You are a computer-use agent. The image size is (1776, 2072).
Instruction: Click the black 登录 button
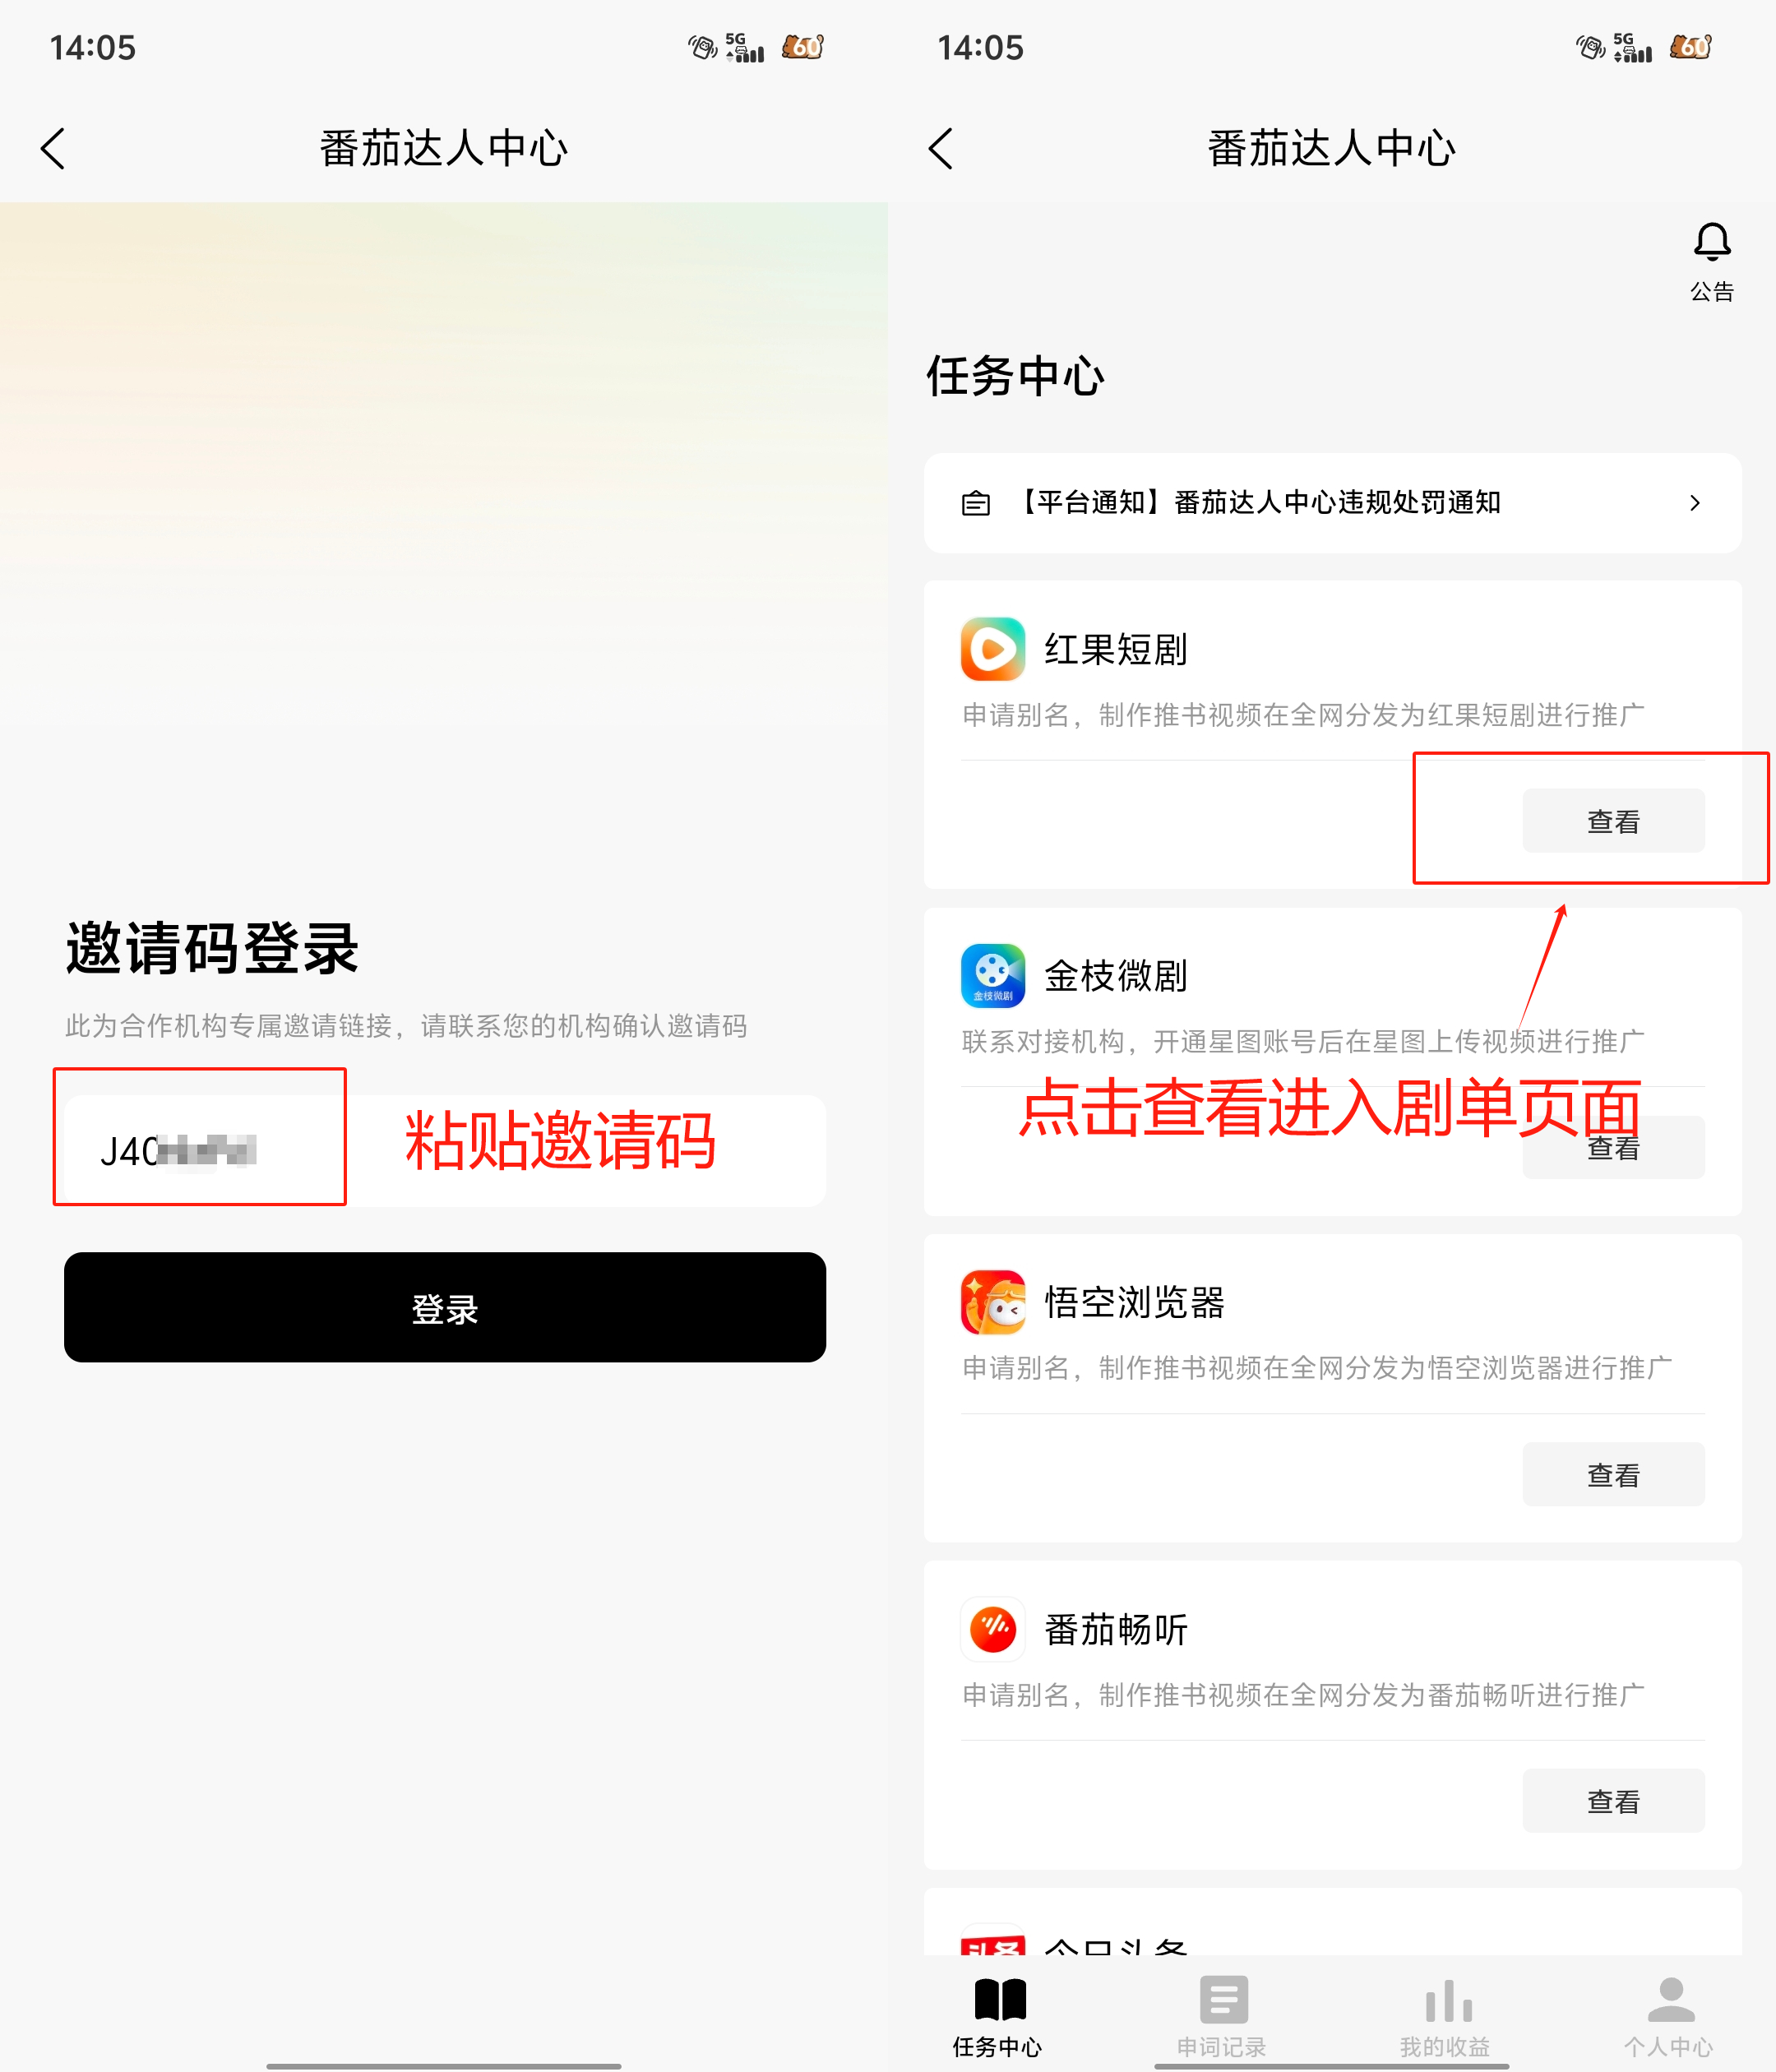(445, 1307)
